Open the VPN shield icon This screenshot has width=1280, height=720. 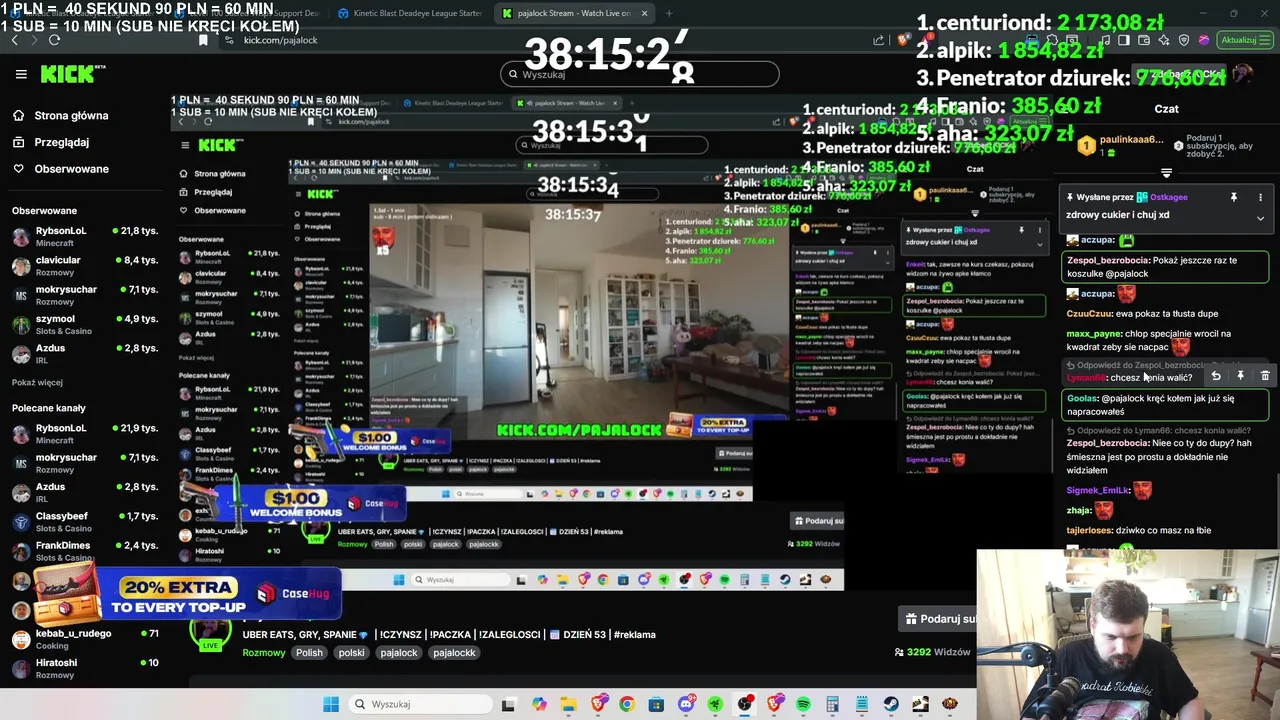point(1184,40)
